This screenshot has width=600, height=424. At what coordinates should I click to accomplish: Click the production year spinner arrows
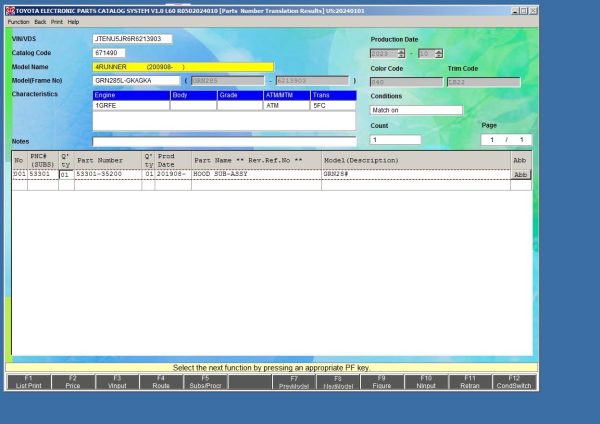(401, 53)
